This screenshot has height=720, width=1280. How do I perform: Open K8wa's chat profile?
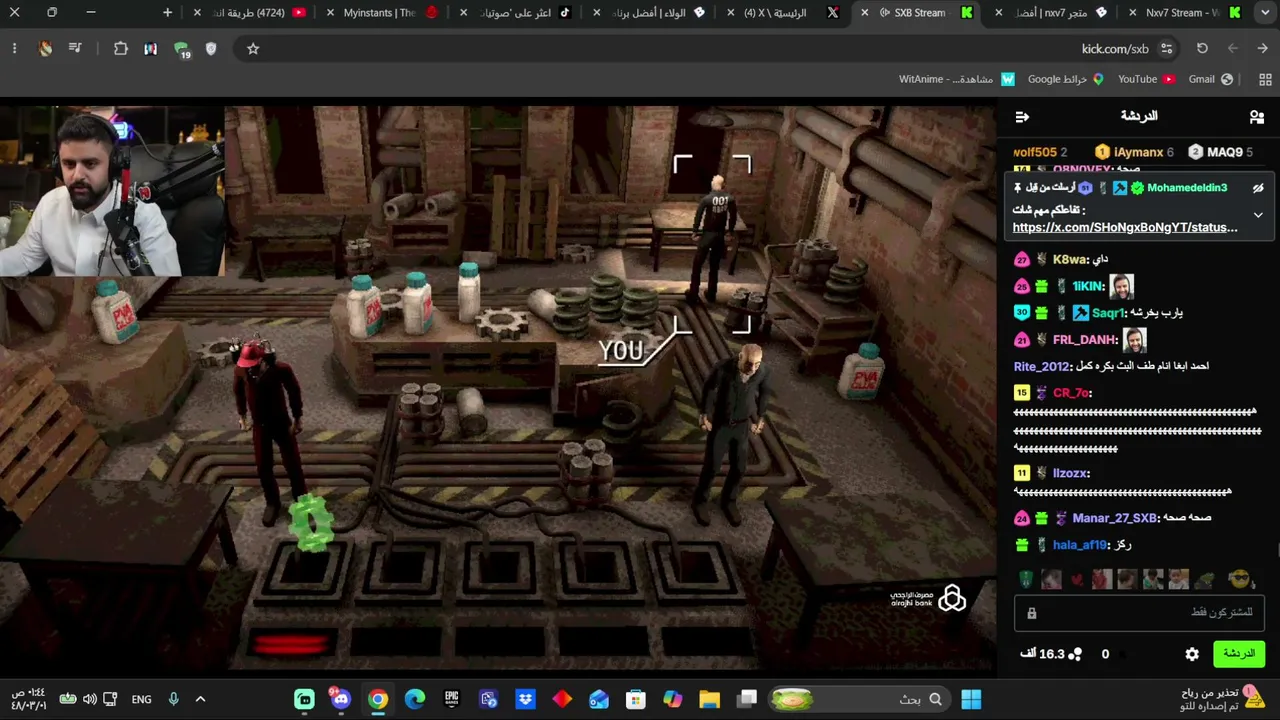(1069, 260)
